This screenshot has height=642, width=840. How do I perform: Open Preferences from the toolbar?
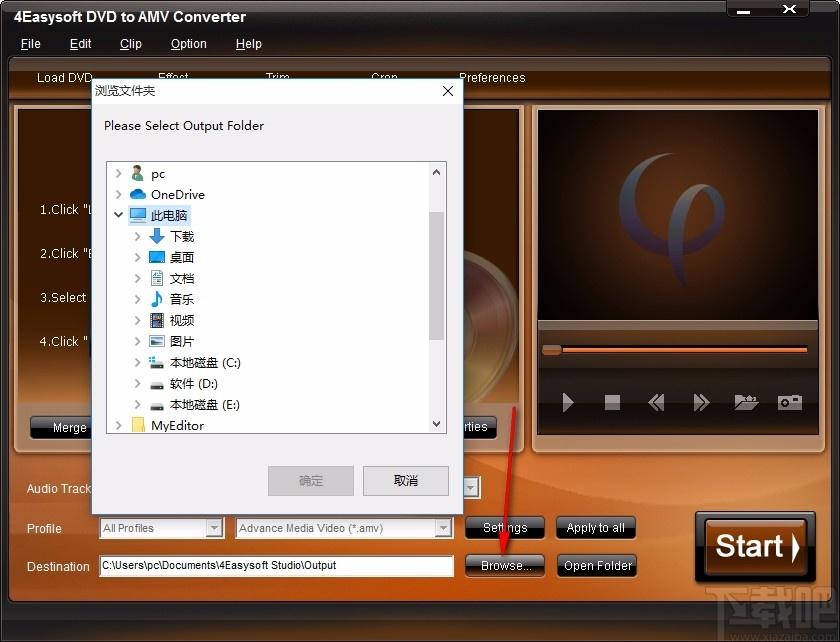point(492,78)
